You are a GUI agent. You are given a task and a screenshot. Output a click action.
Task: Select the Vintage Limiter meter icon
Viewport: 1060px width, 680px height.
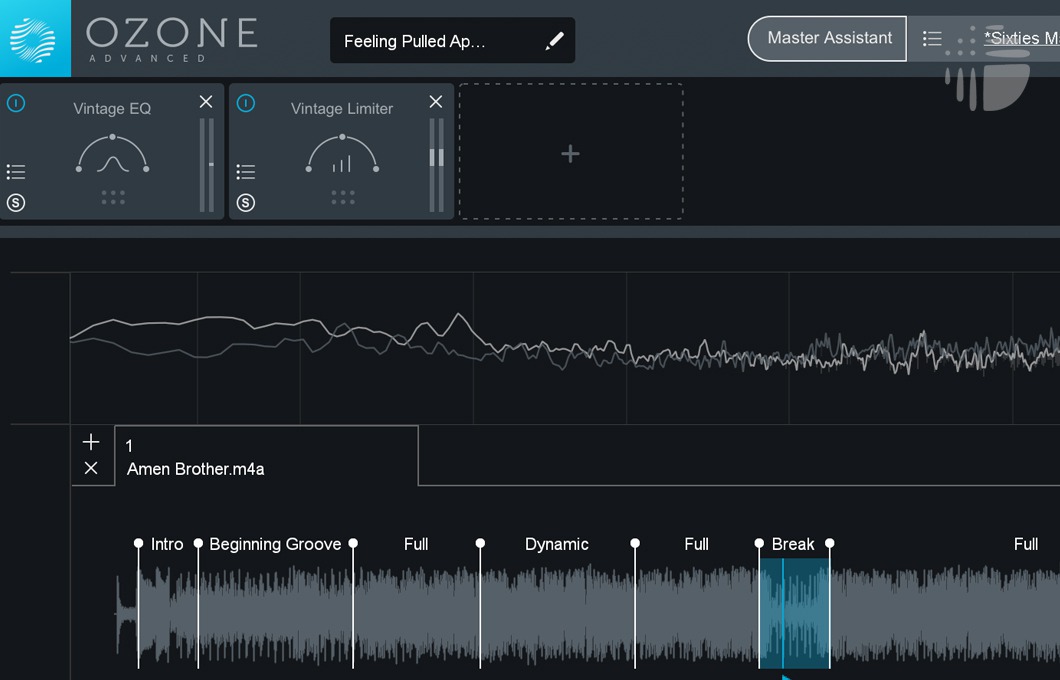tap(342, 154)
